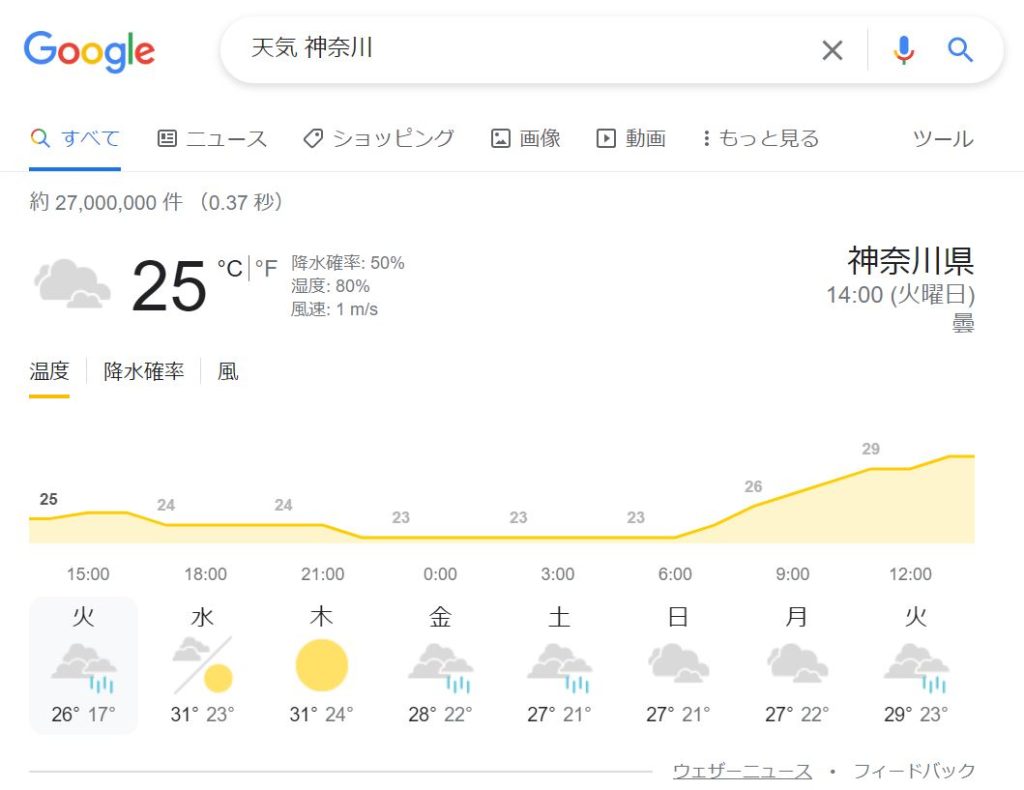The height and width of the screenshot is (790, 1024).
Task: Select Sunday's cloudy forecast icon
Action: [679, 663]
